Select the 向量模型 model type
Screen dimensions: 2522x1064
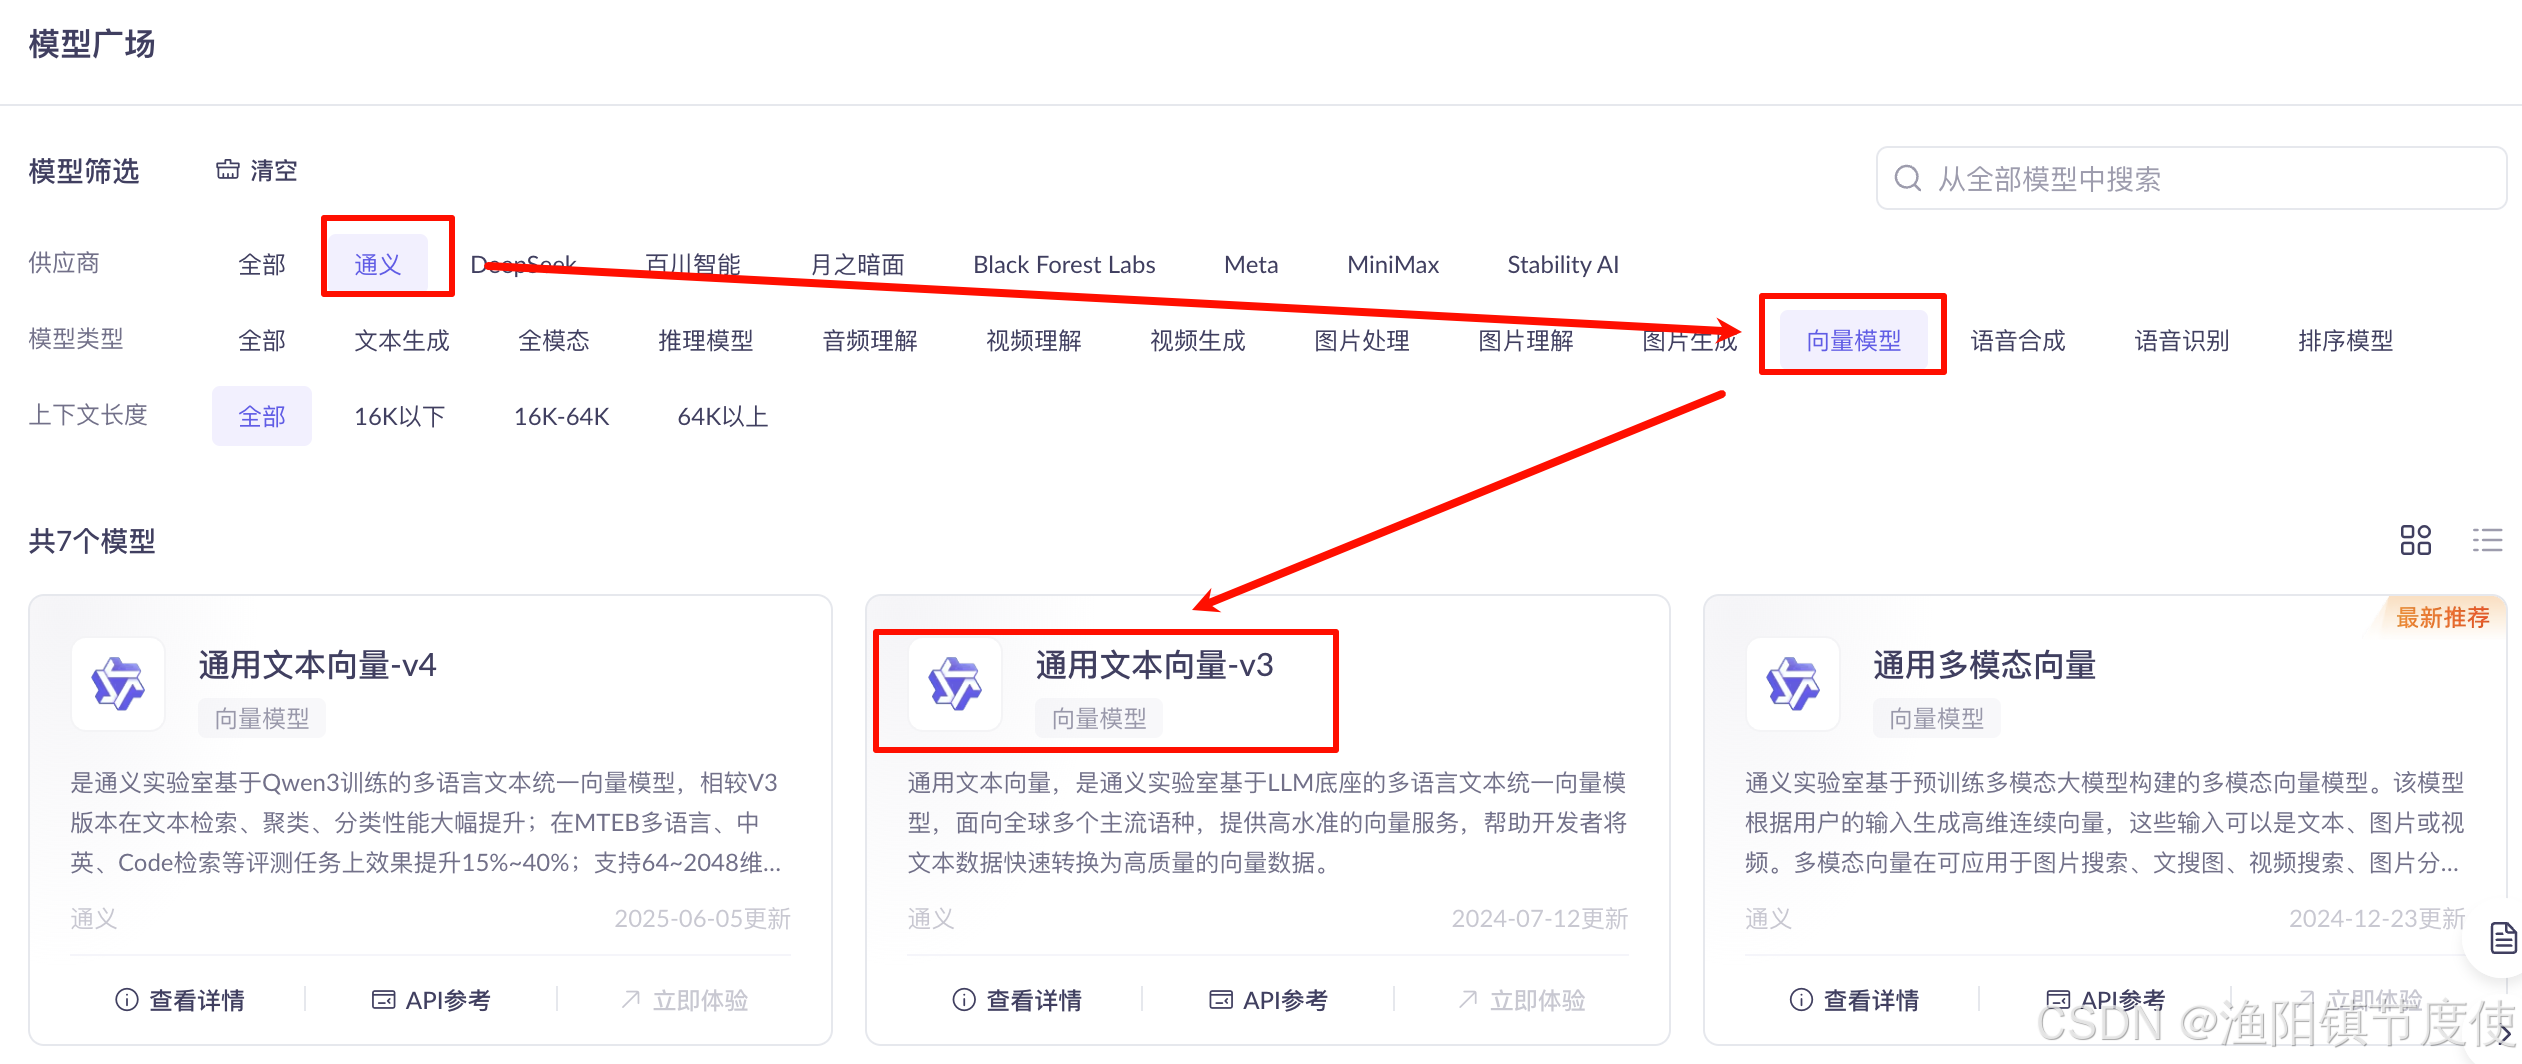click(1854, 340)
